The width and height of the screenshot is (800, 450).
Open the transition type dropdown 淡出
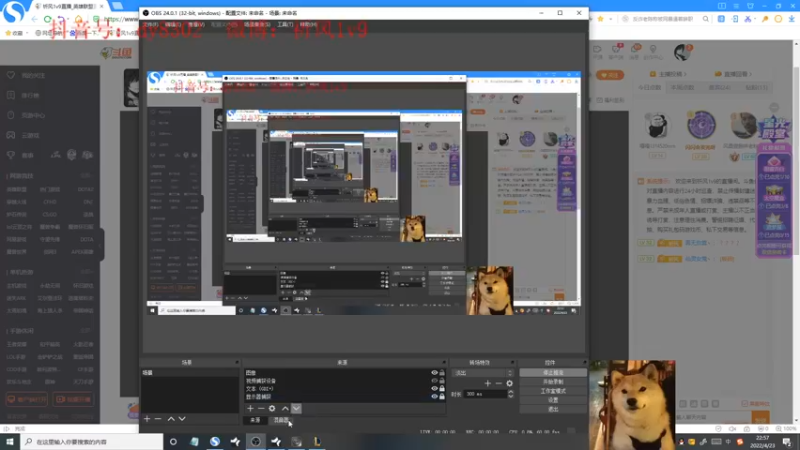coord(483,373)
